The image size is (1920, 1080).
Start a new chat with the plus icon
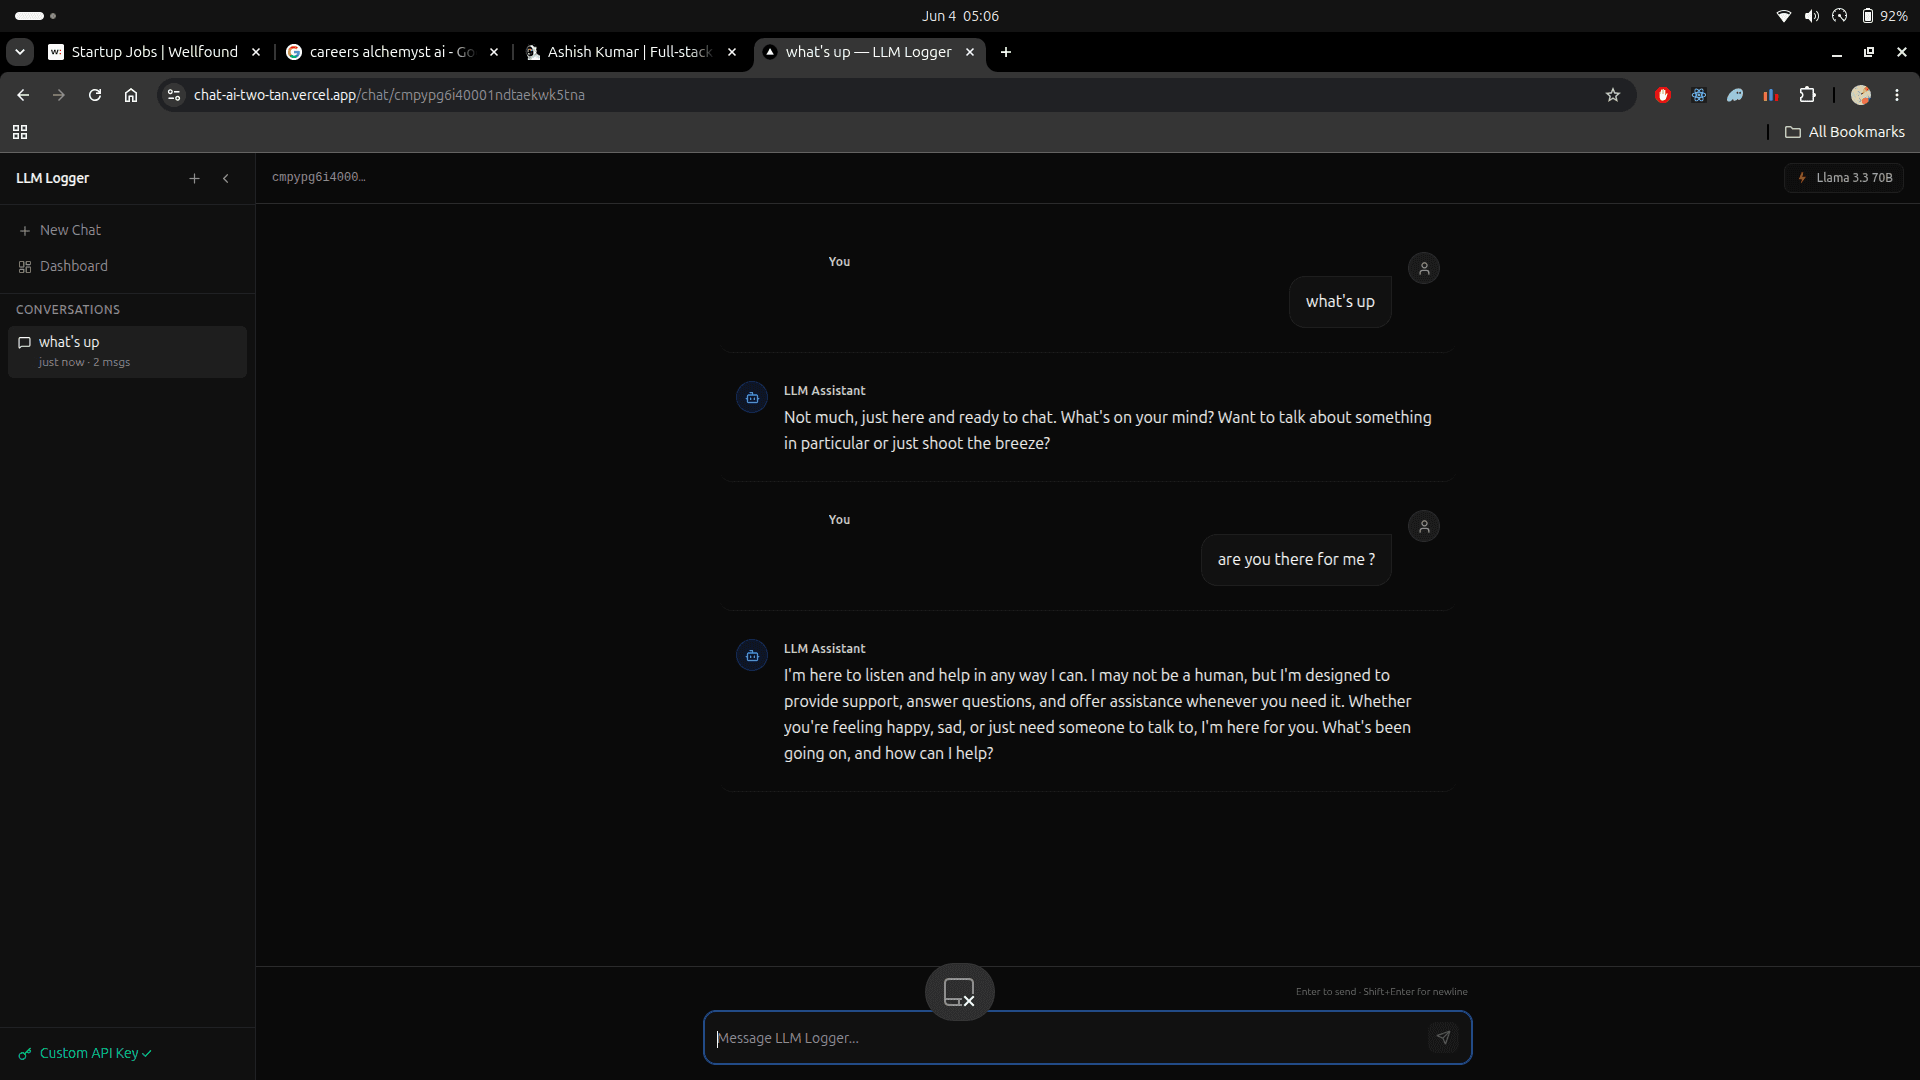(x=194, y=178)
